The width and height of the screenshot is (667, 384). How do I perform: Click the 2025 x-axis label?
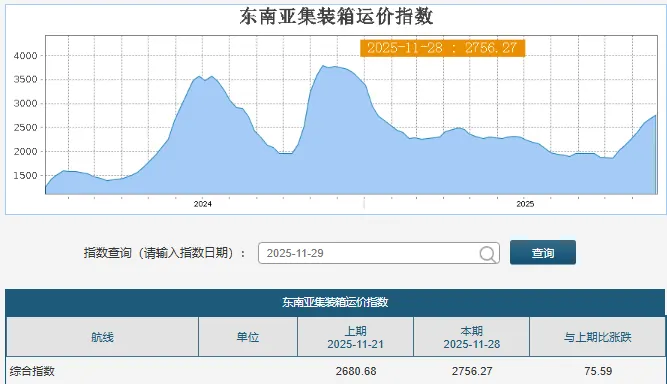pyautogui.click(x=525, y=204)
